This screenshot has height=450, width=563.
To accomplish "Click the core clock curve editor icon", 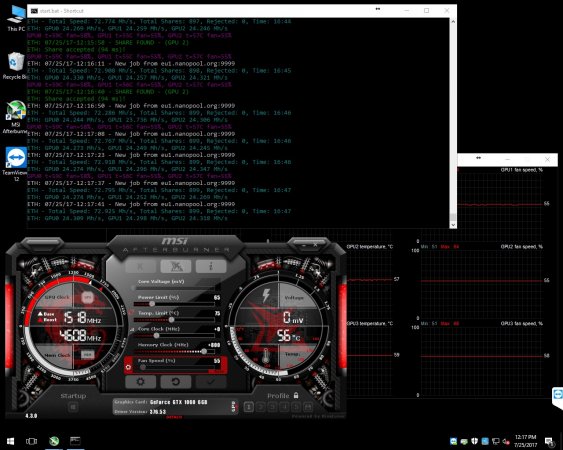I will point(131,329).
